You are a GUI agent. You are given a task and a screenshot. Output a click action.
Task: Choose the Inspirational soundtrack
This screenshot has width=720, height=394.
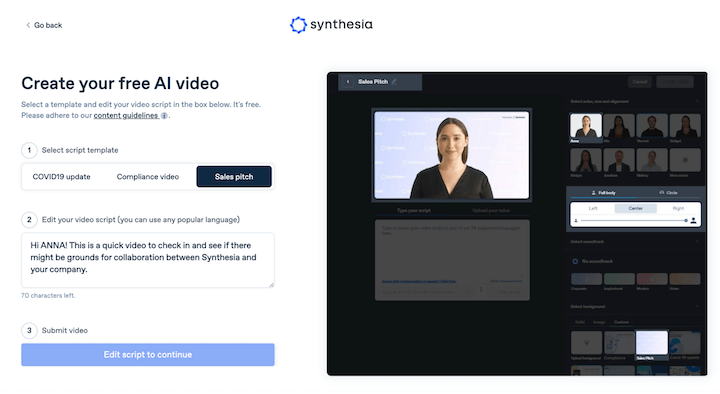pyautogui.click(x=619, y=279)
